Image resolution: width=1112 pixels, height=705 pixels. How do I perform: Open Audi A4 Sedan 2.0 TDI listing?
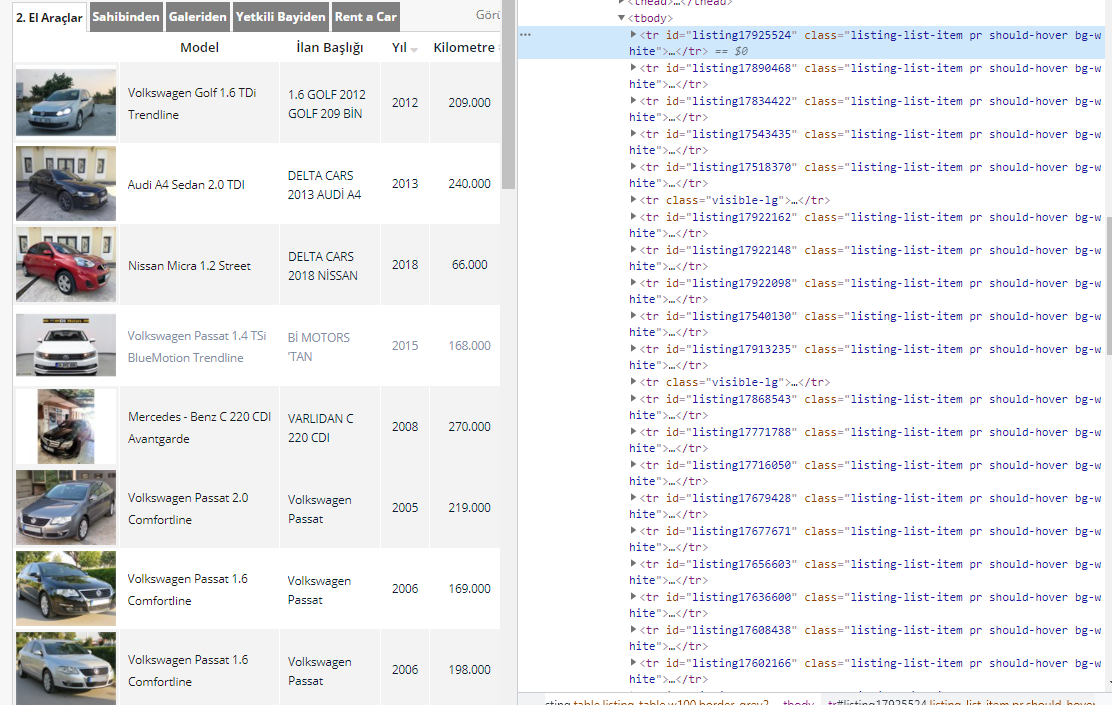pyautogui.click(x=186, y=184)
